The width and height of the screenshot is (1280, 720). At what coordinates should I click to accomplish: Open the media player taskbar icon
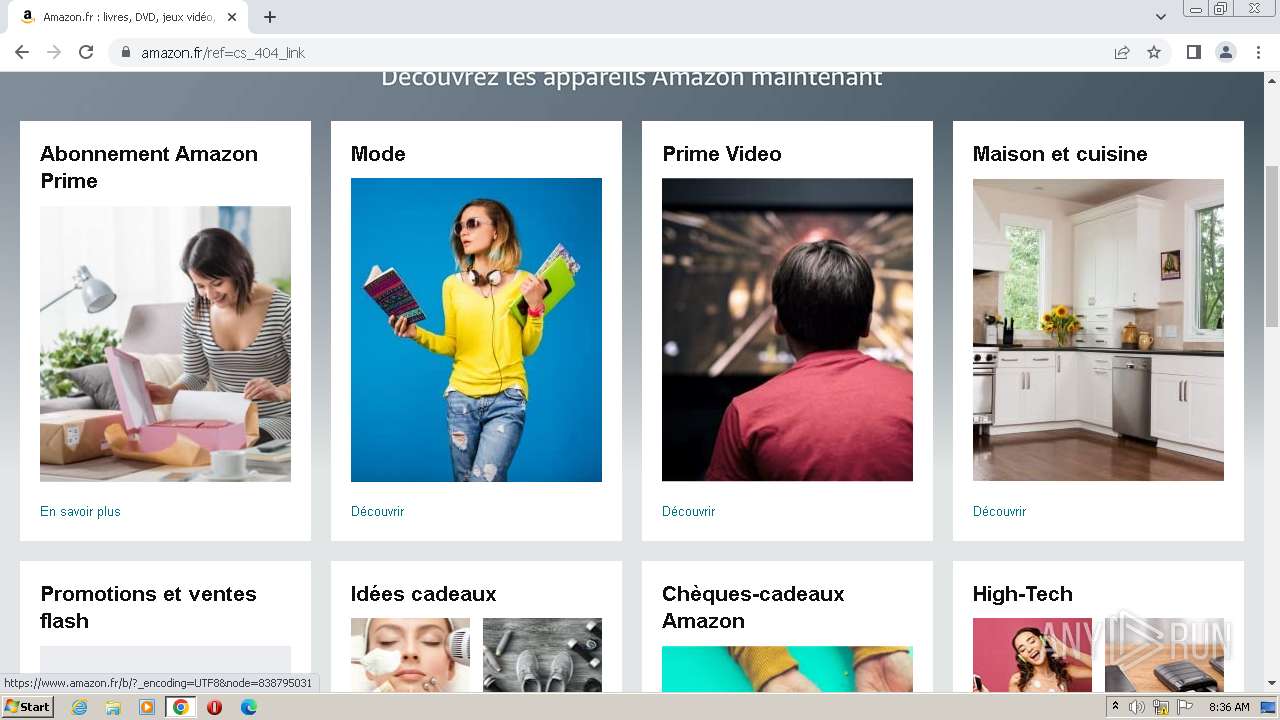pos(147,707)
